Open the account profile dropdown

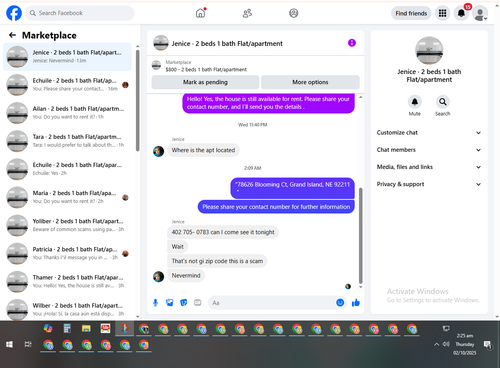click(x=480, y=14)
